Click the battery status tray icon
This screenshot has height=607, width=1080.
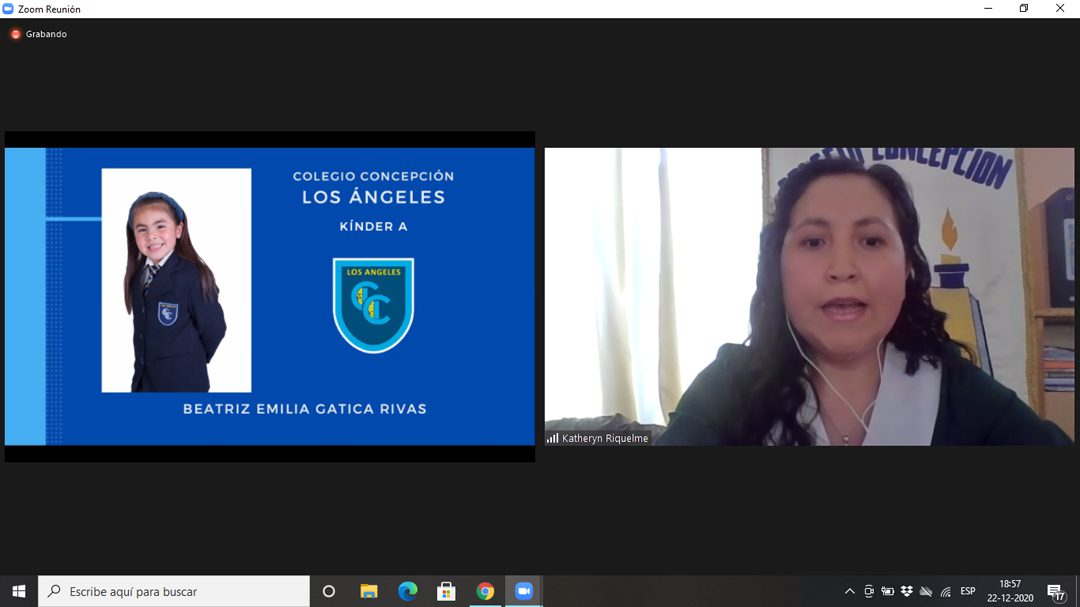tap(888, 591)
